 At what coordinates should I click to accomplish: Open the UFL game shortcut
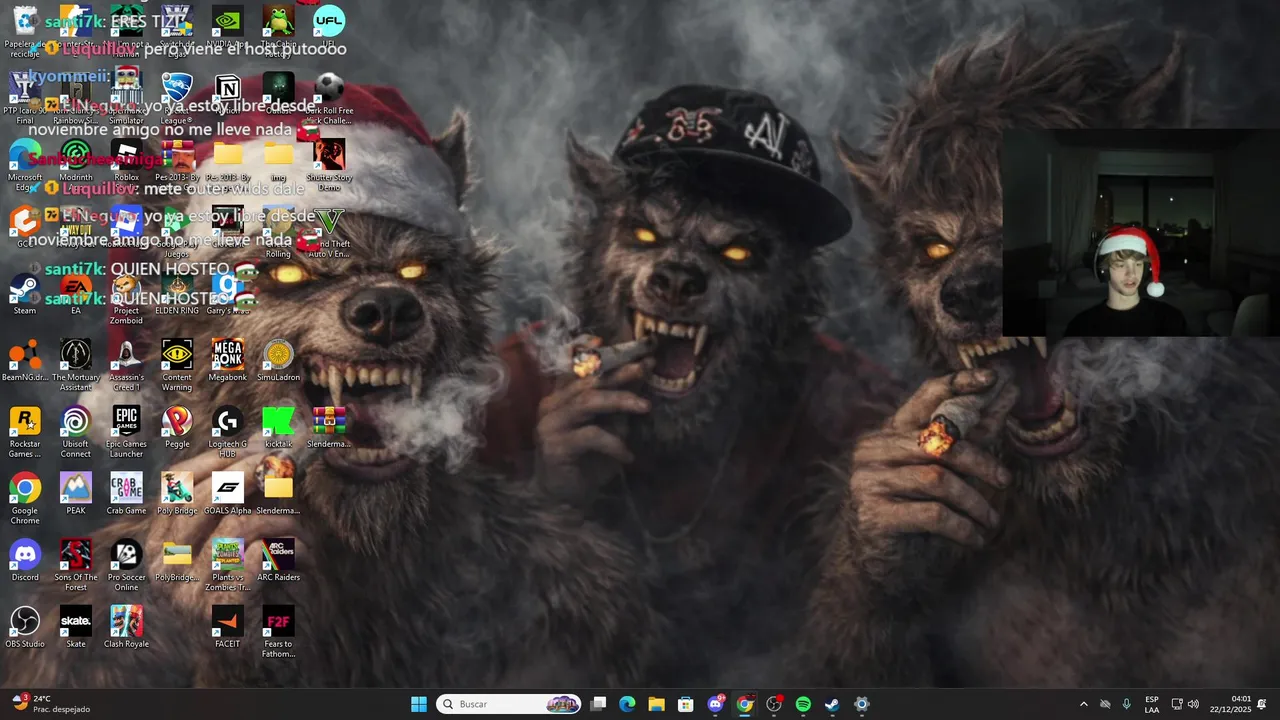(x=329, y=27)
